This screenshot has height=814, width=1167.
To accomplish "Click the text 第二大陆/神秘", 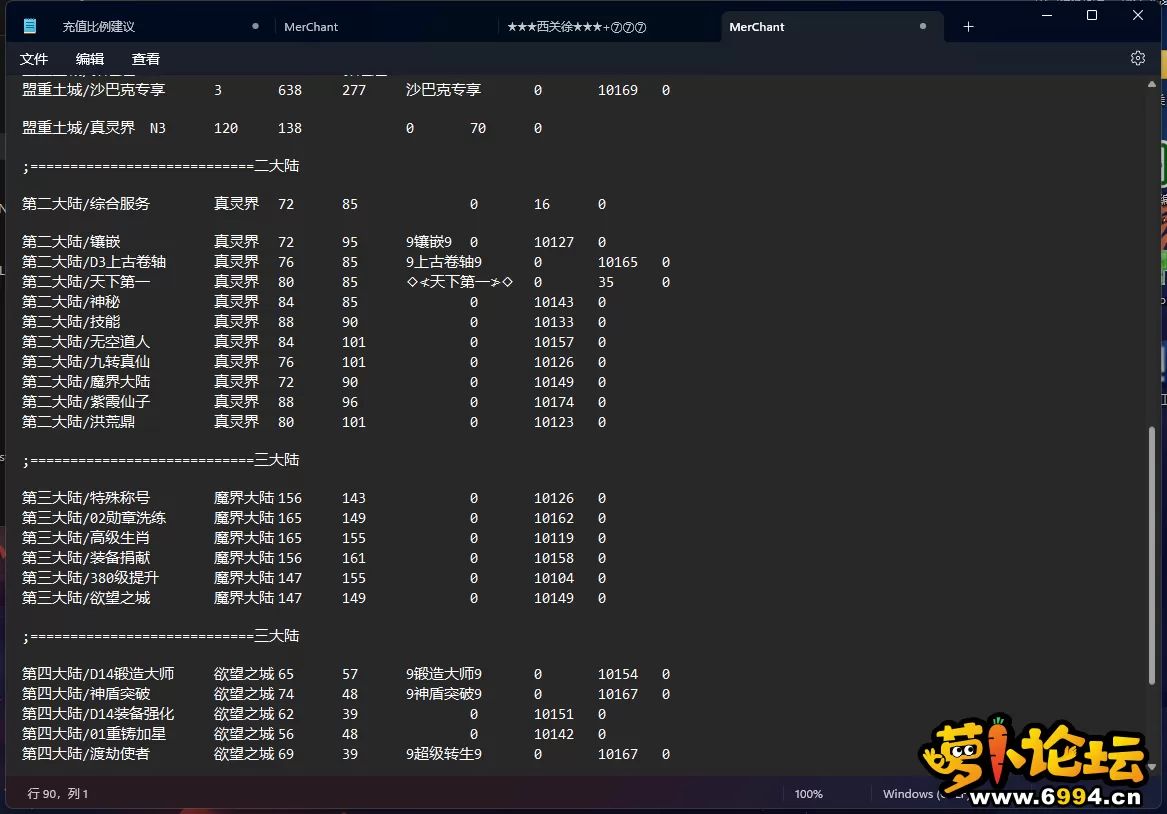I will [71, 302].
